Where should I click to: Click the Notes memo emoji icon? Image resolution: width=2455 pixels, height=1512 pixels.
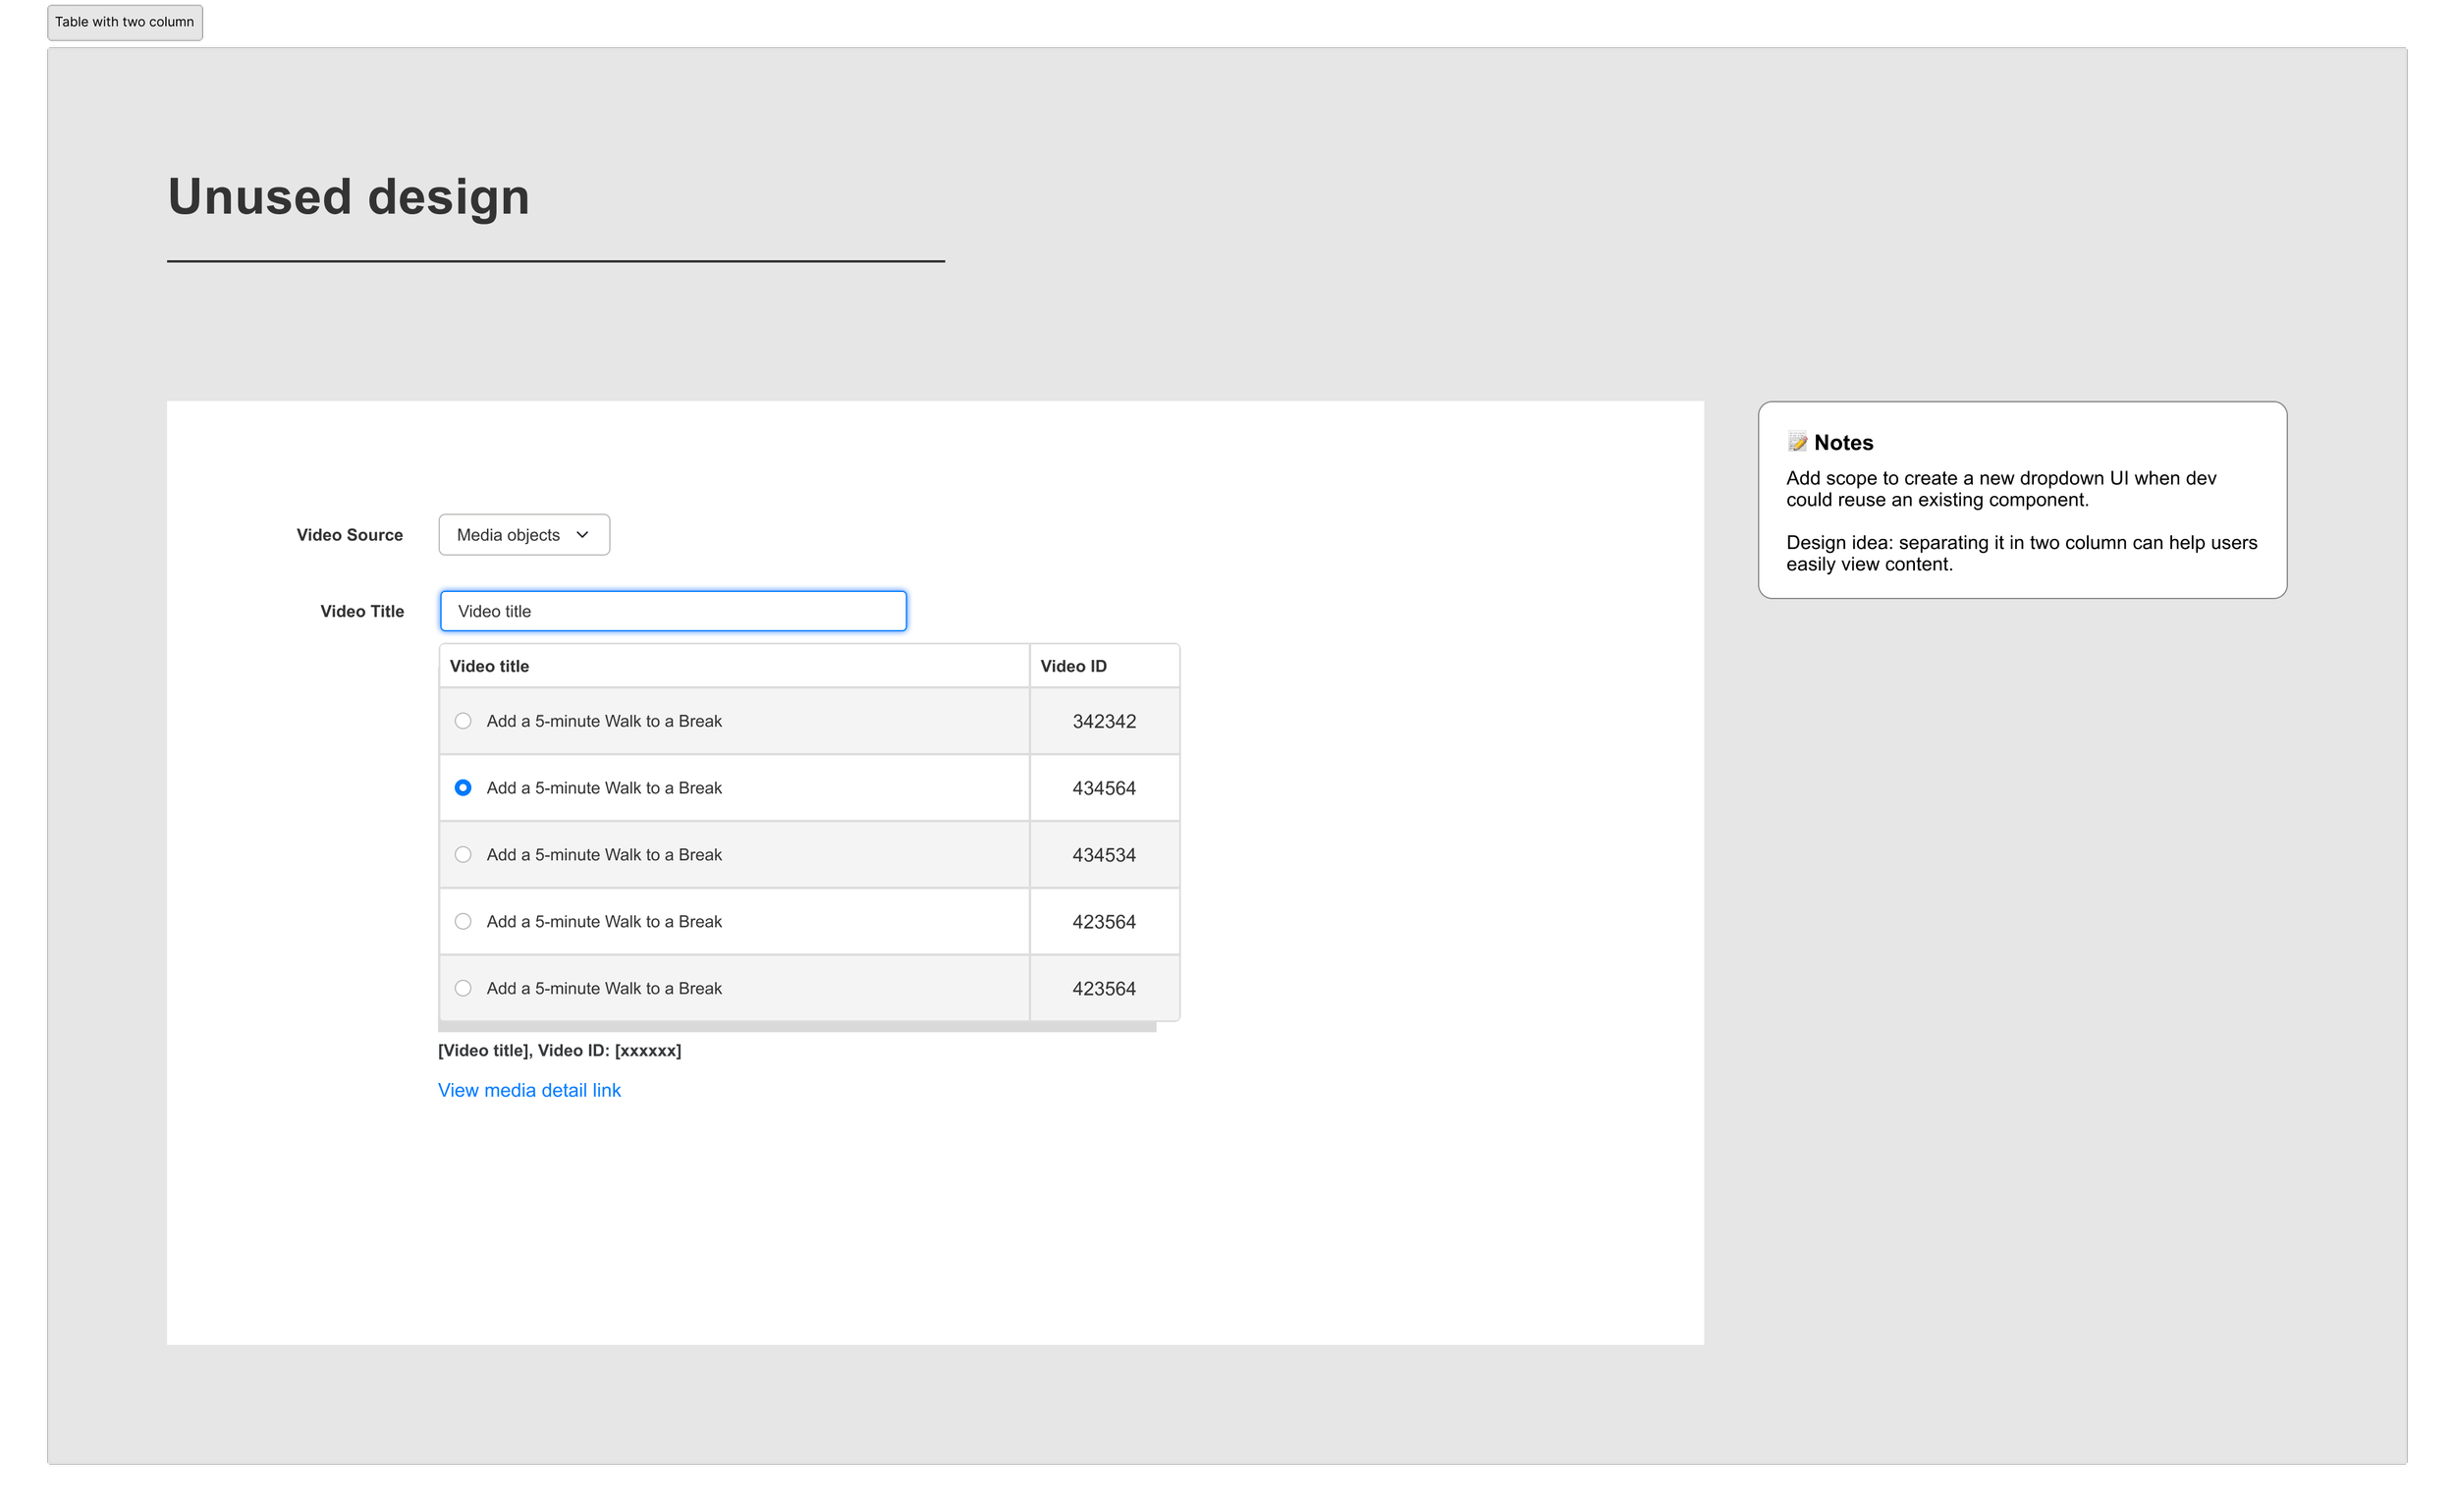1797,442
